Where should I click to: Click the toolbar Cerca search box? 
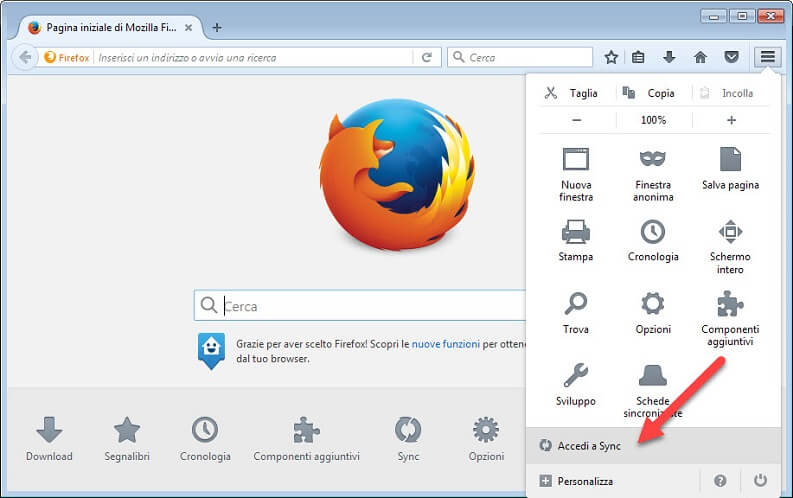[520, 57]
